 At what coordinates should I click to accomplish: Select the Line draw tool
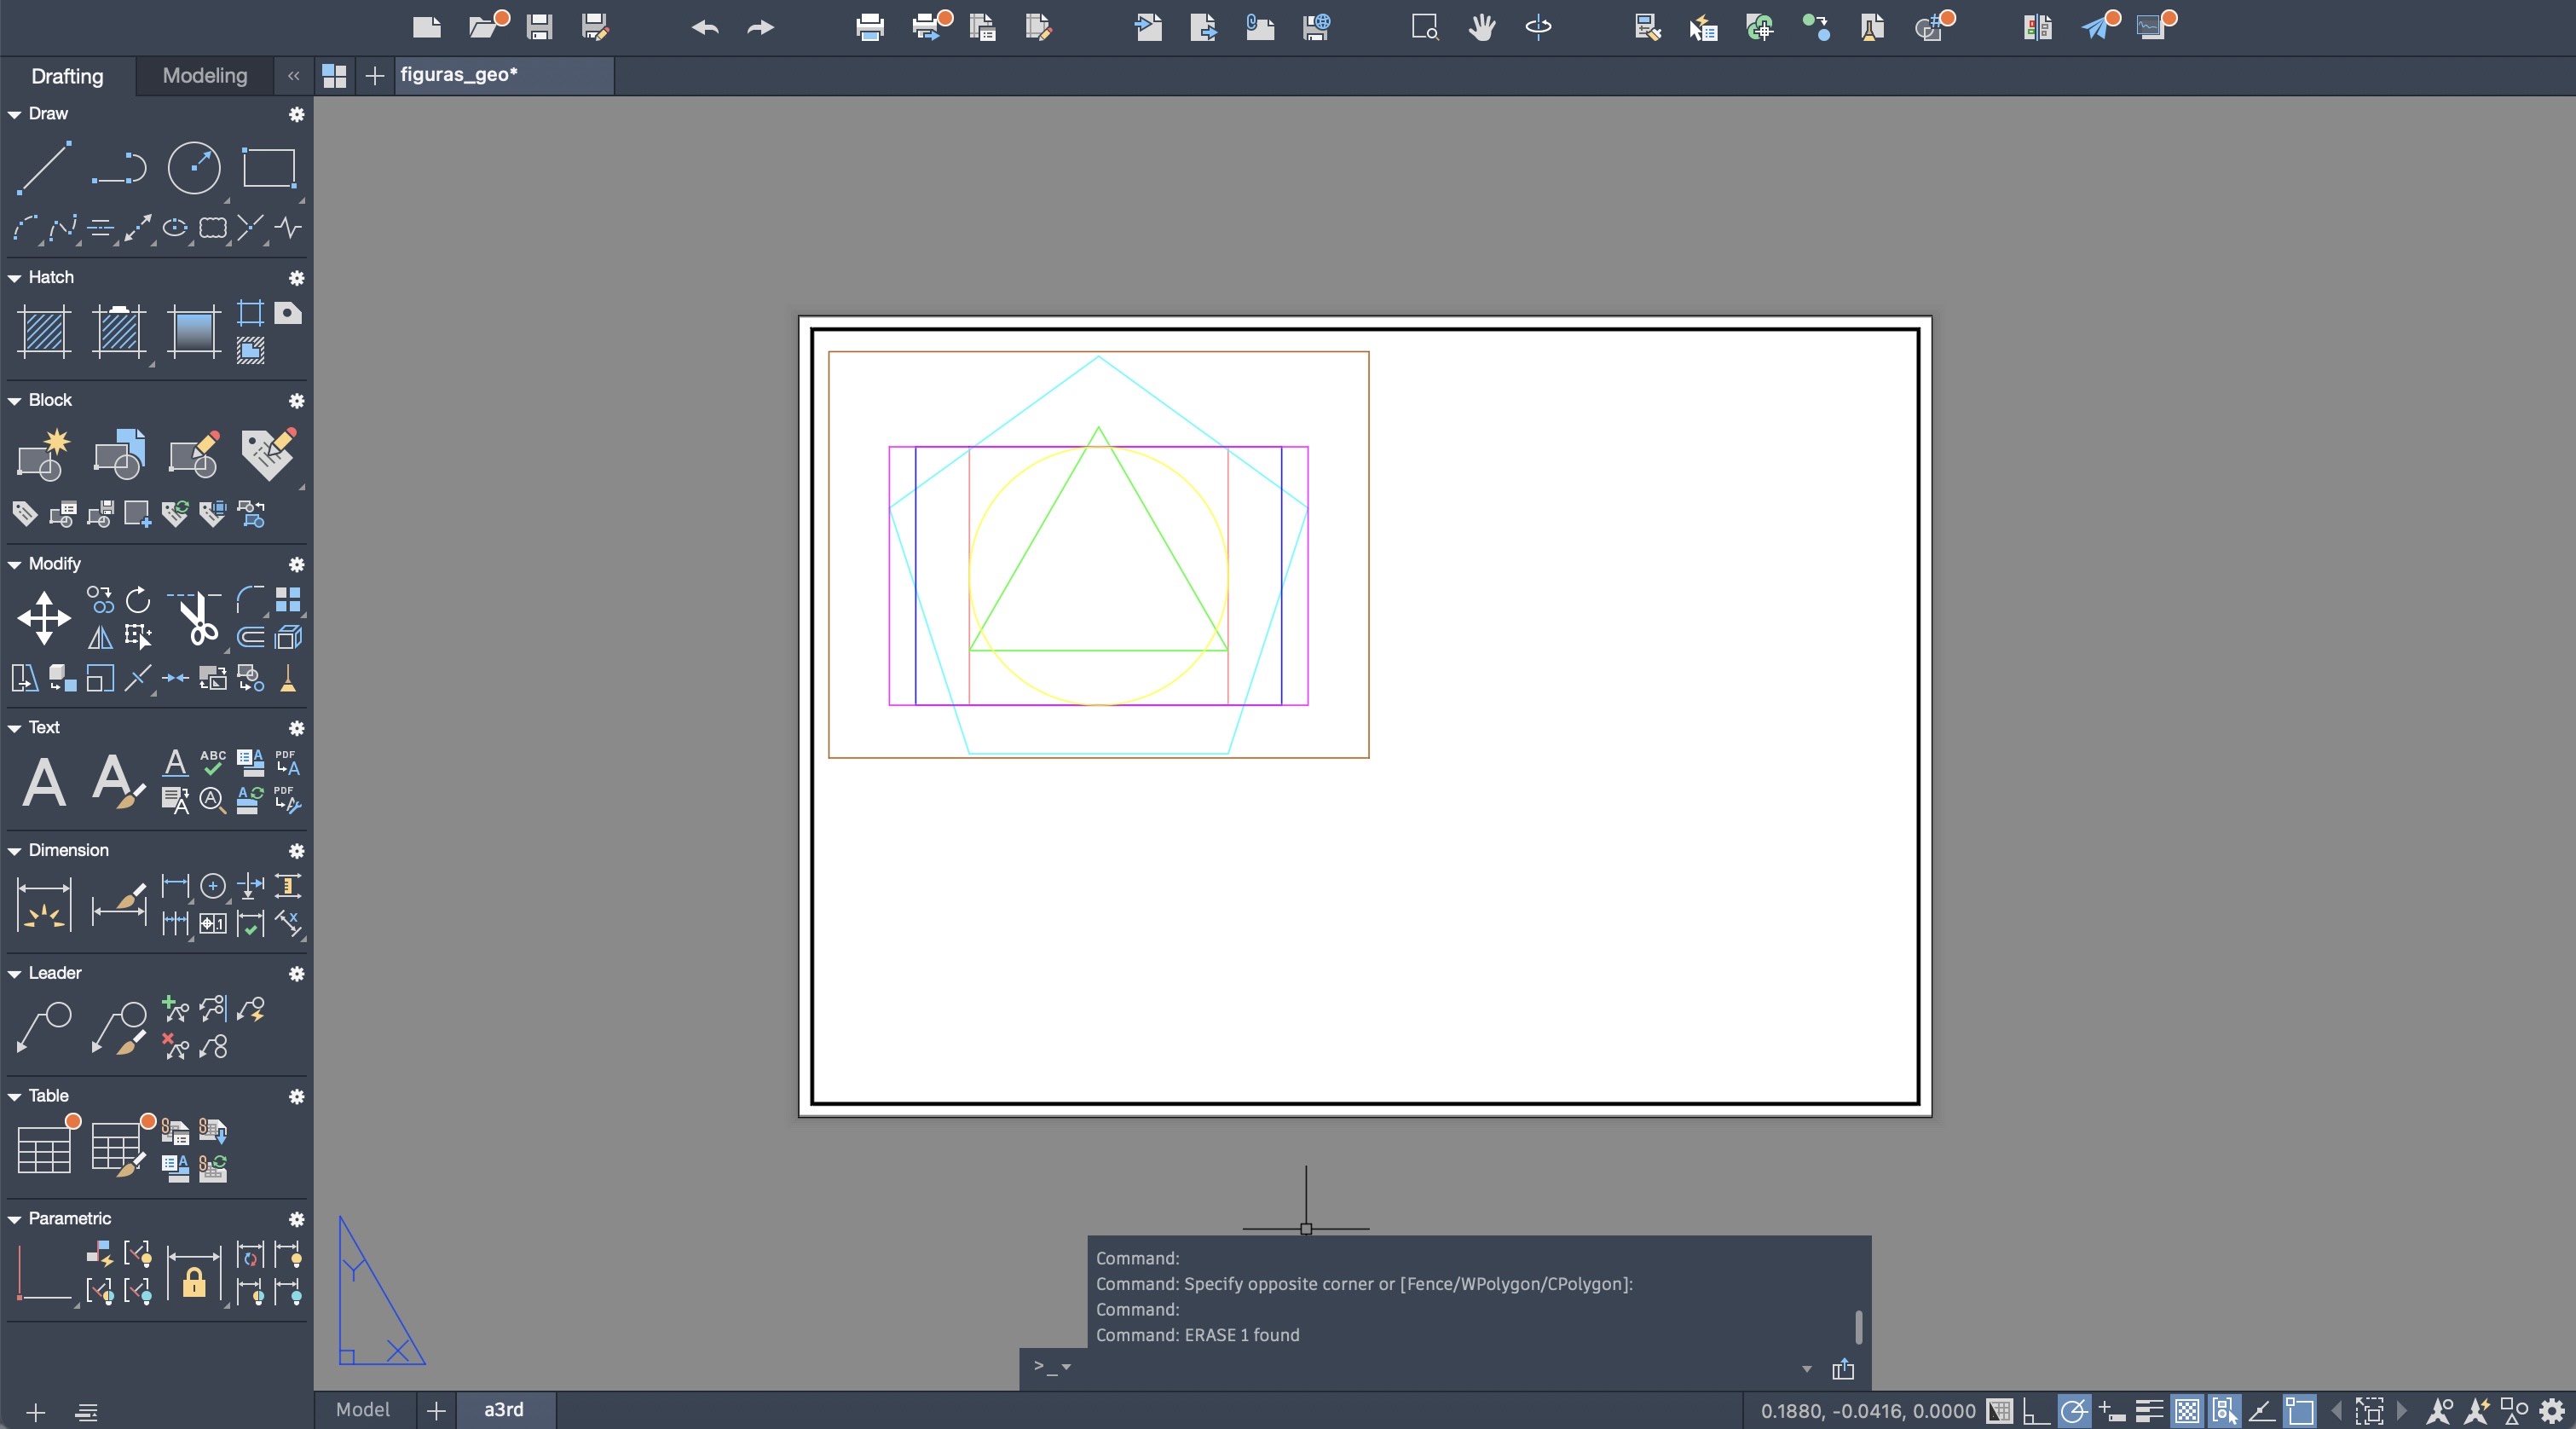(x=44, y=167)
